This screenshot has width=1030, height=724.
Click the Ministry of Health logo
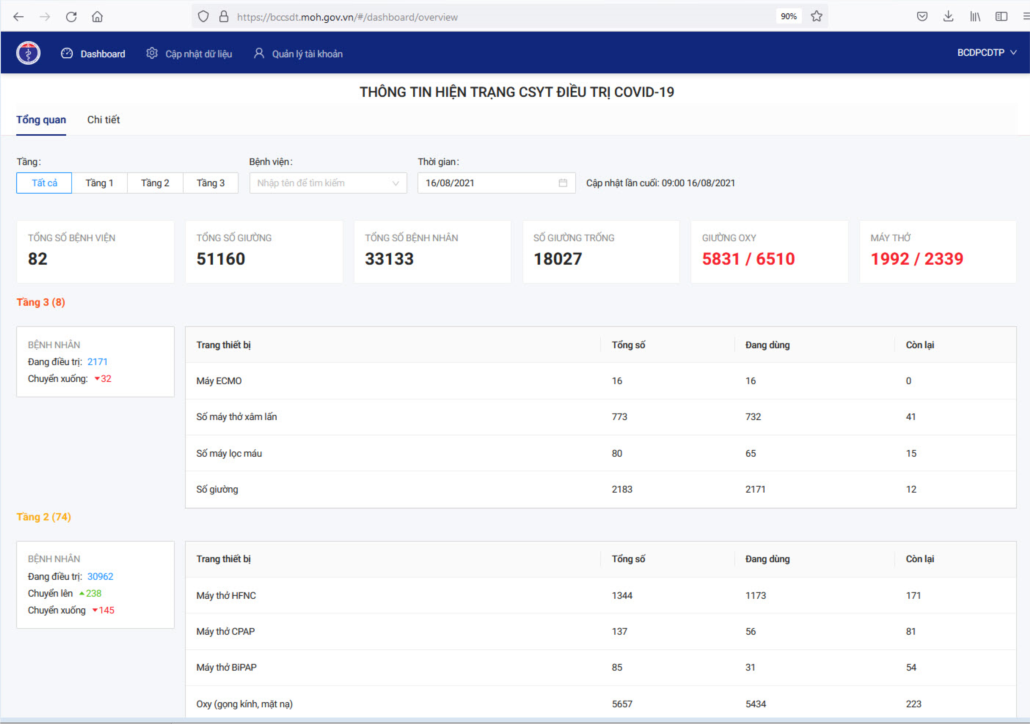click(x=28, y=53)
